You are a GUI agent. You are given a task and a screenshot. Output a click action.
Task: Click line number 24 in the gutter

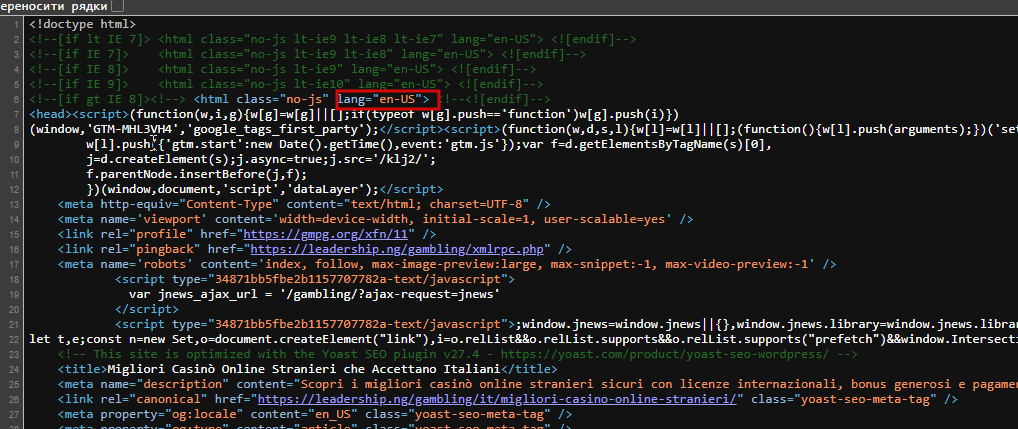pyautogui.click(x=15, y=369)
